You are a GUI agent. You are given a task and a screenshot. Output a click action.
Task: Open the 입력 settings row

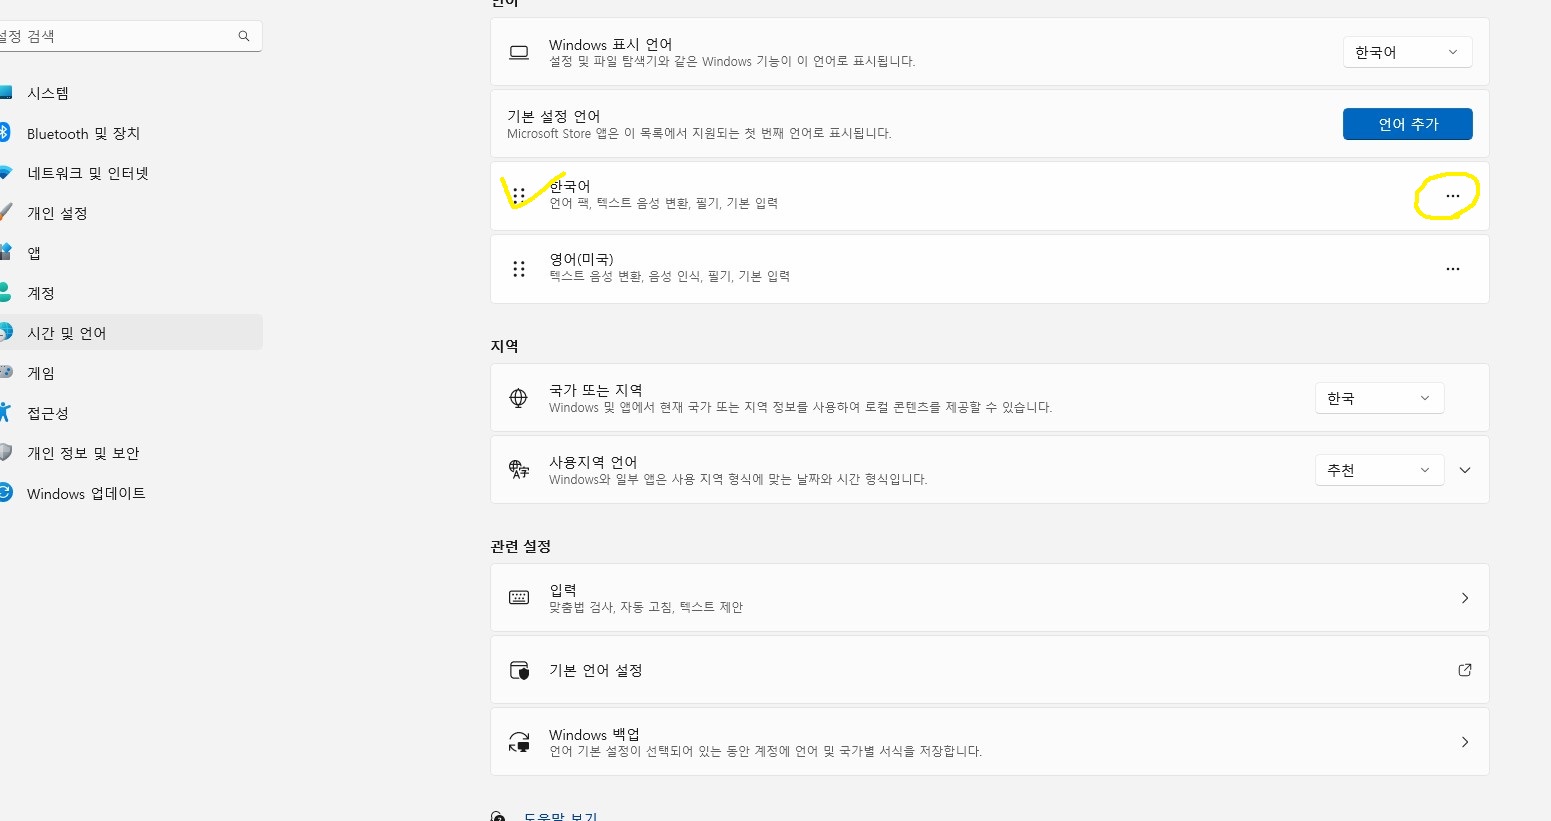988,598
